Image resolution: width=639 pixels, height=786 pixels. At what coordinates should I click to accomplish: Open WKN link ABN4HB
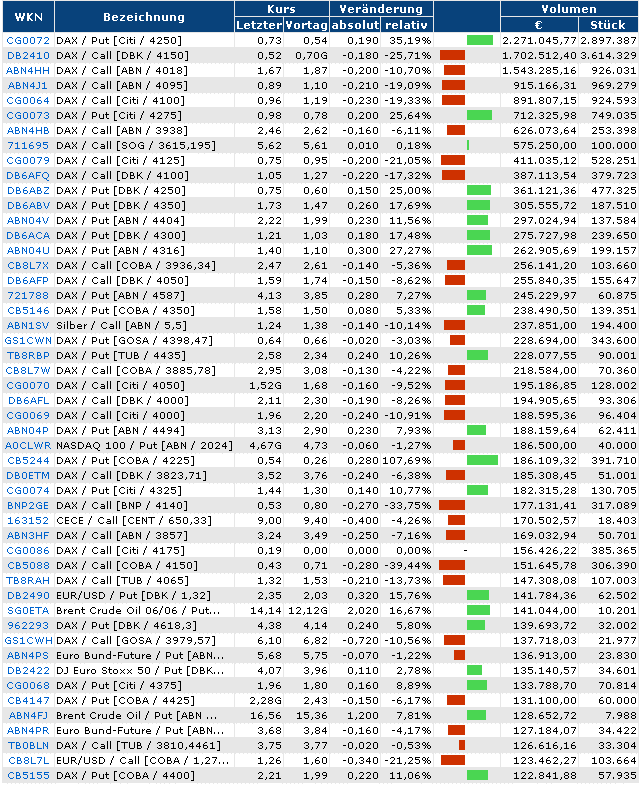28,131
